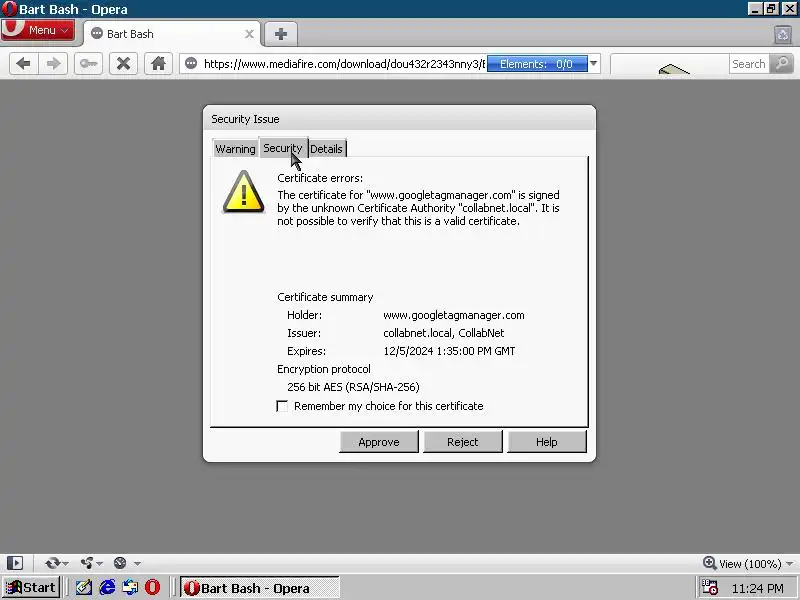Go back with the back arrow
This screenshot has width=800, height=600.
point(23,64)
